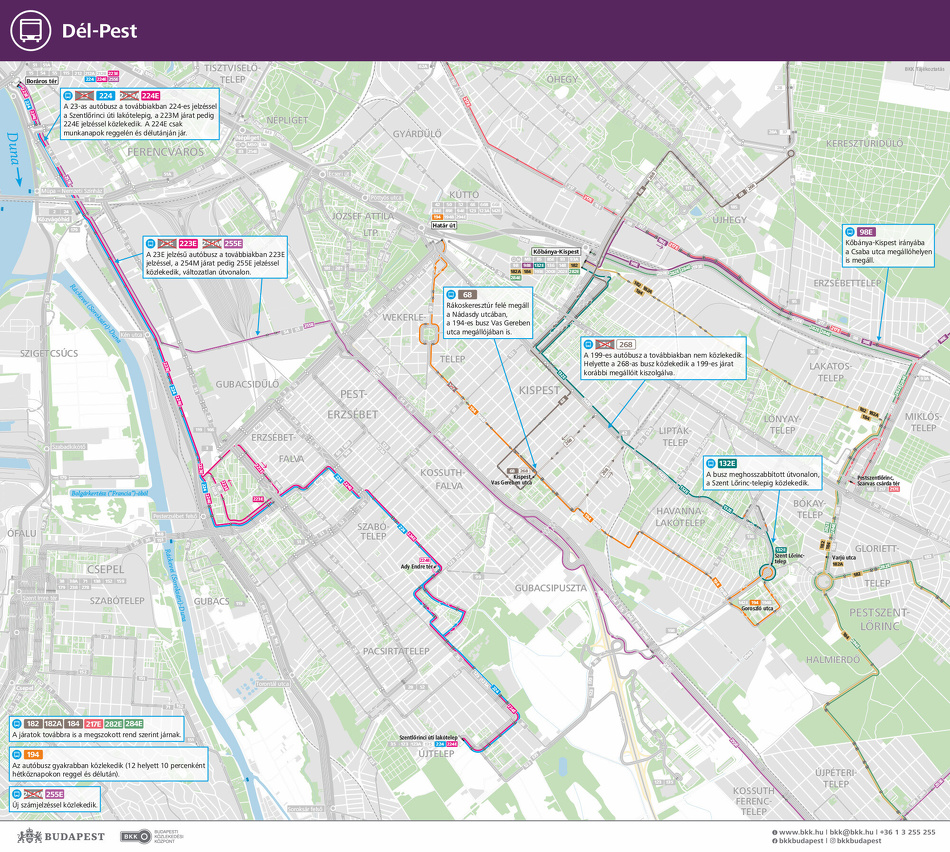Open the Instagram bkkbudapest handle
This screenshot has height=852, width=950.
coord(859,841)
